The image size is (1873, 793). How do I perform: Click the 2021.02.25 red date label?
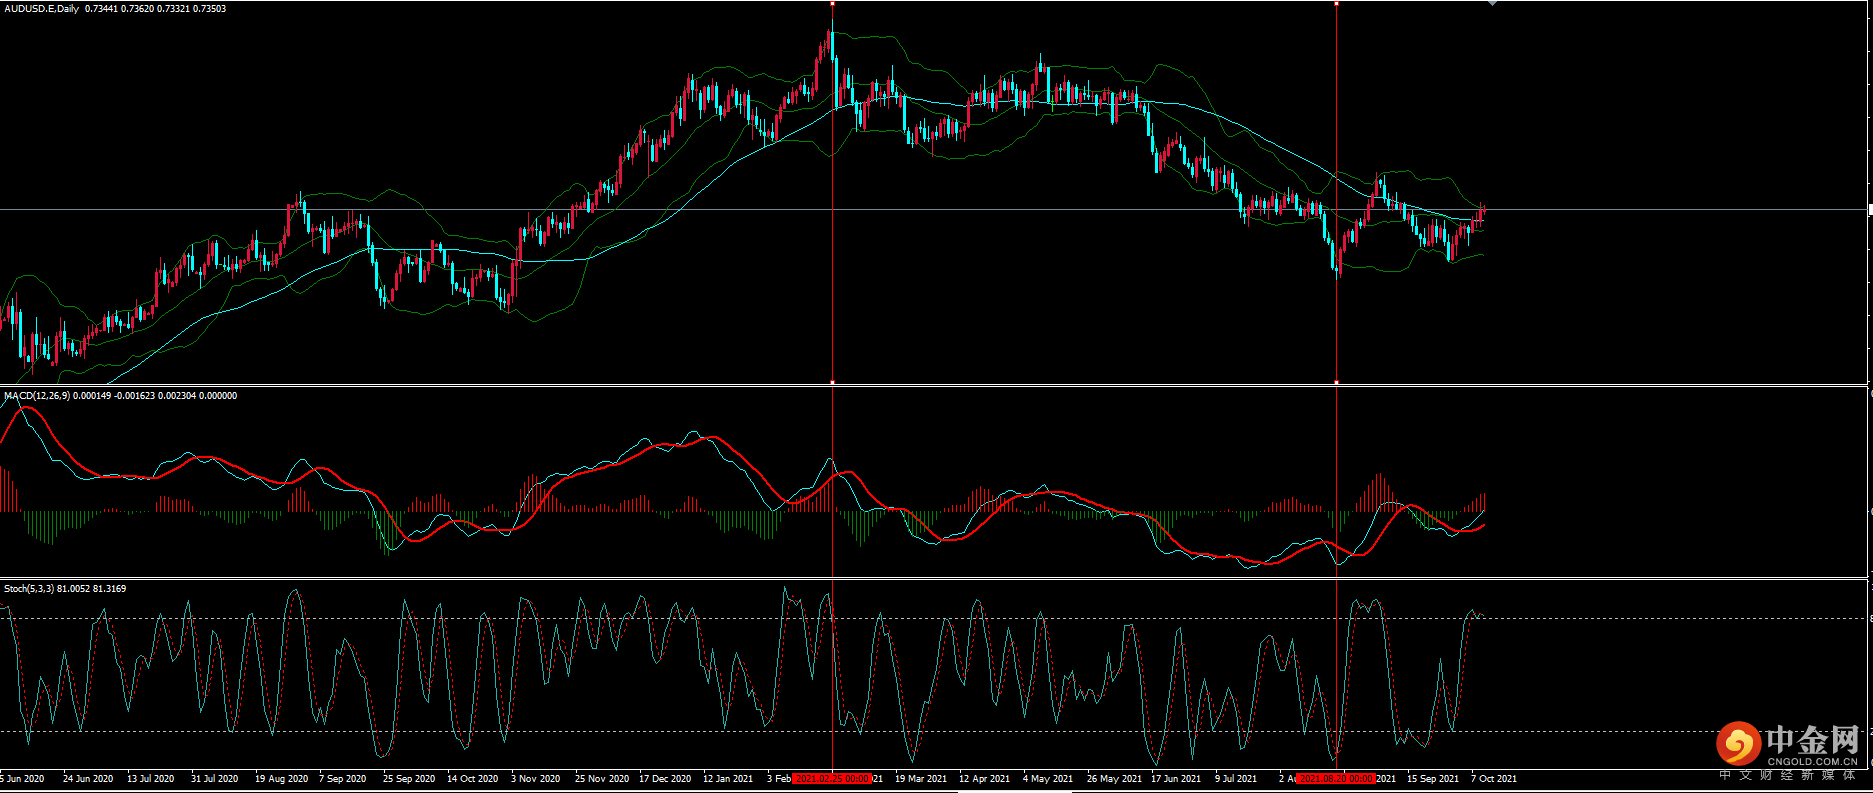(x=831, y=779)
